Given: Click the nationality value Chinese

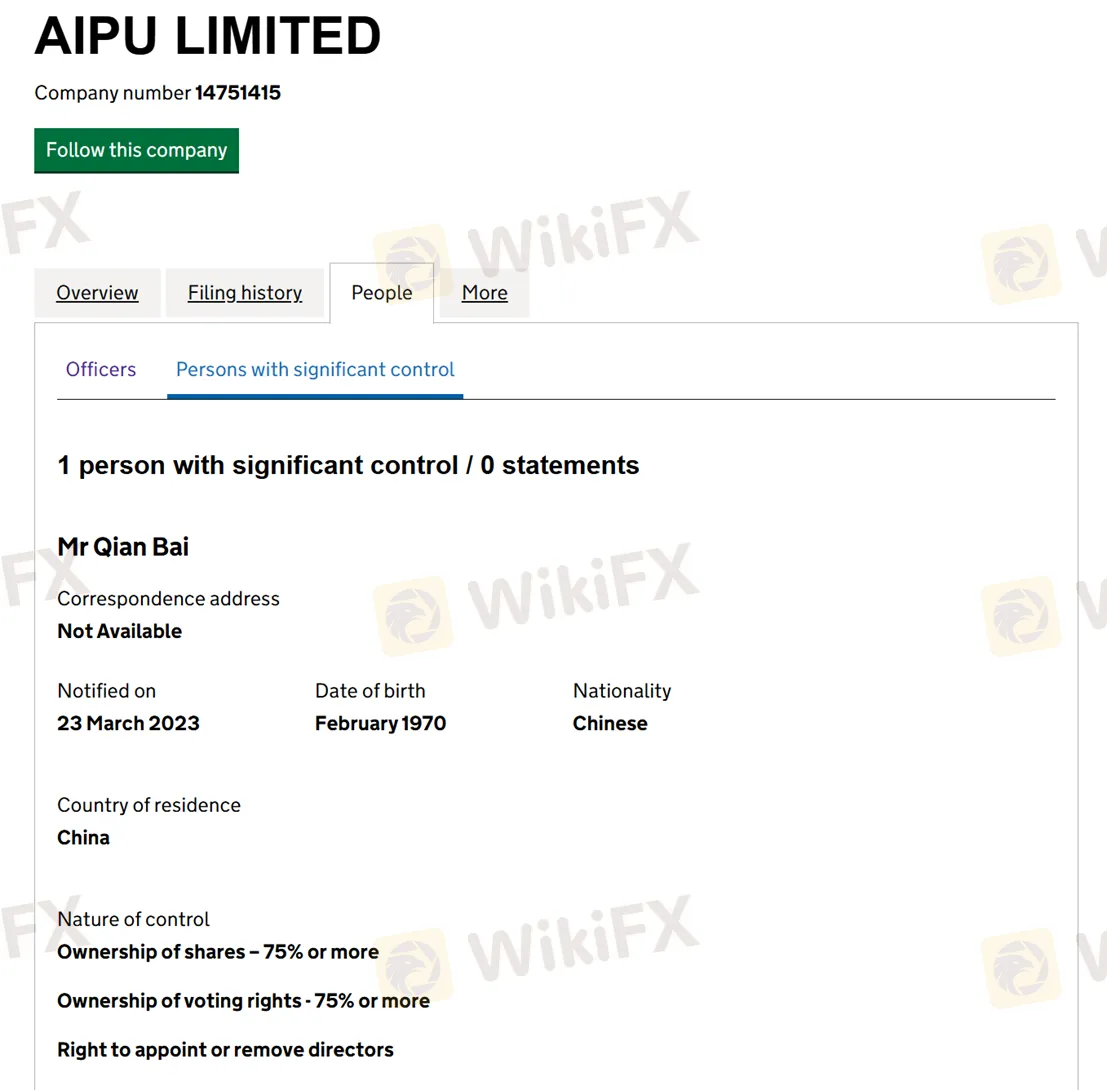Looking at the screenshot, I should coord(610,723).
